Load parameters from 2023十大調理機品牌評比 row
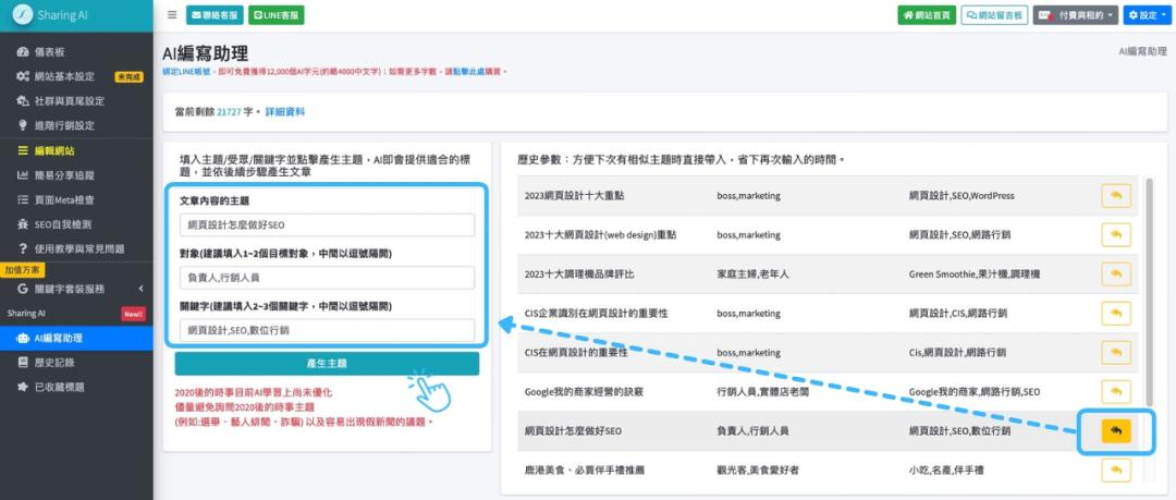 1116,274
